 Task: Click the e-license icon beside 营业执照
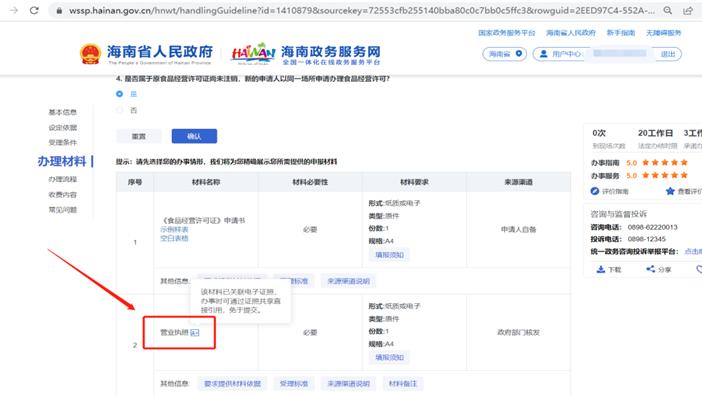[195, 332]
